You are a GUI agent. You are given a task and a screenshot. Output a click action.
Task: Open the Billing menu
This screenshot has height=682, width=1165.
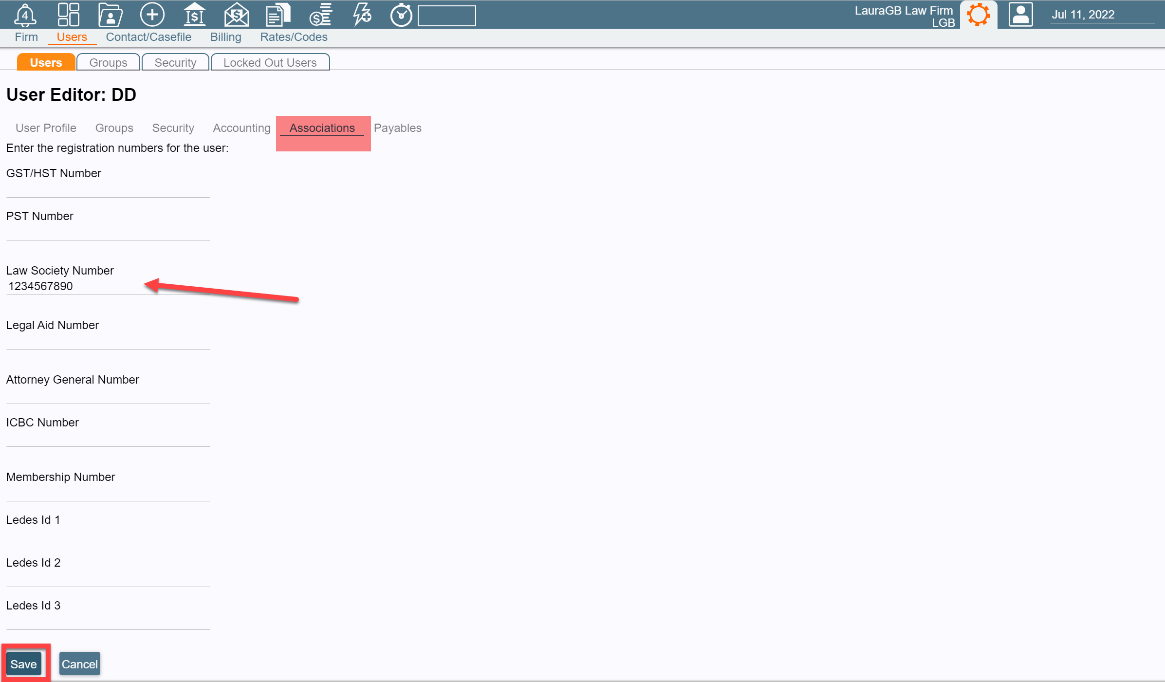click(x=226, y=37)
